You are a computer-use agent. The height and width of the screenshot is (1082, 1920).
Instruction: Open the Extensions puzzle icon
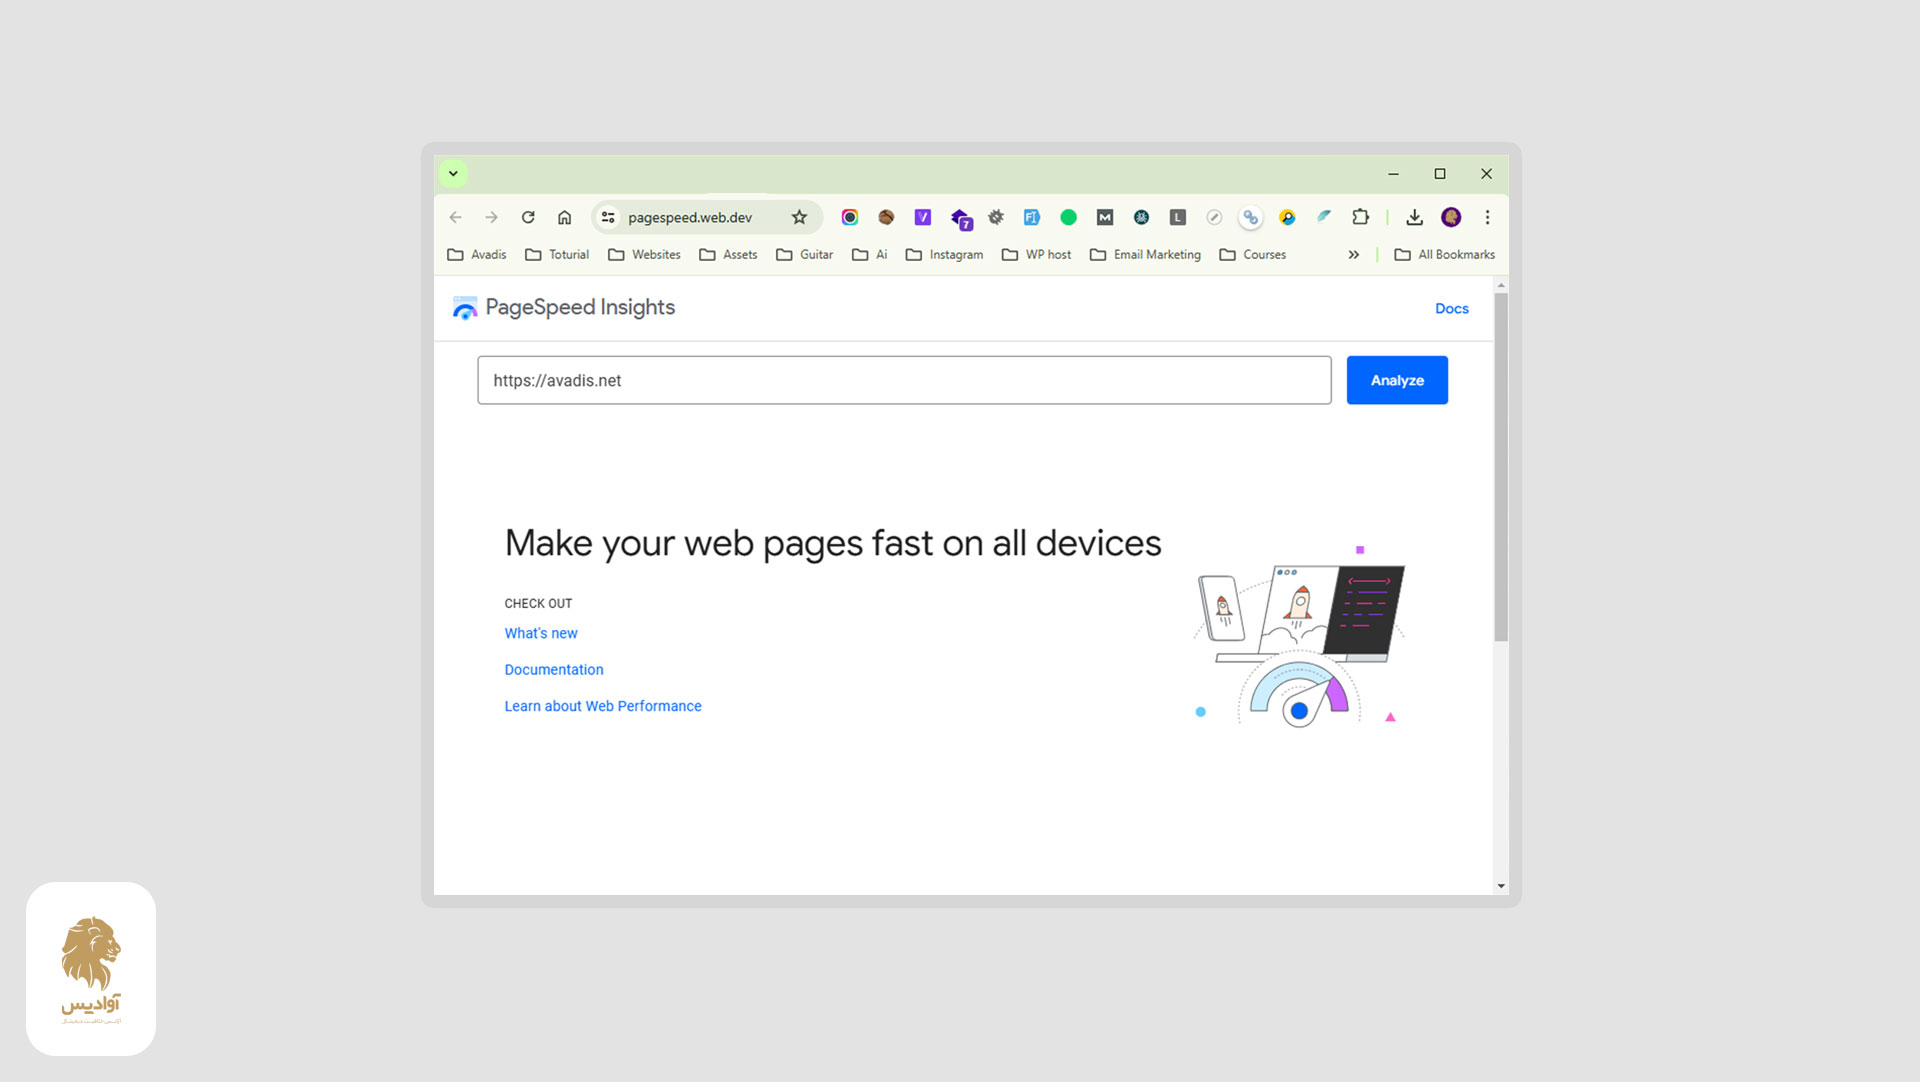pos(1360,217)
